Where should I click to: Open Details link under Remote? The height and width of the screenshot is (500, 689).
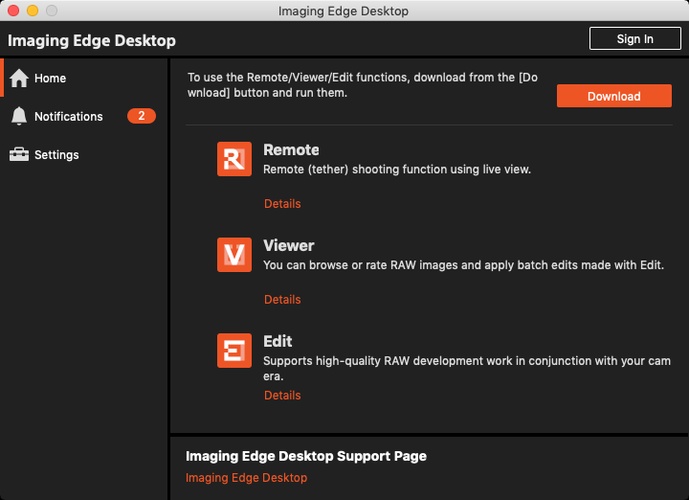click(x=282, y=203)
